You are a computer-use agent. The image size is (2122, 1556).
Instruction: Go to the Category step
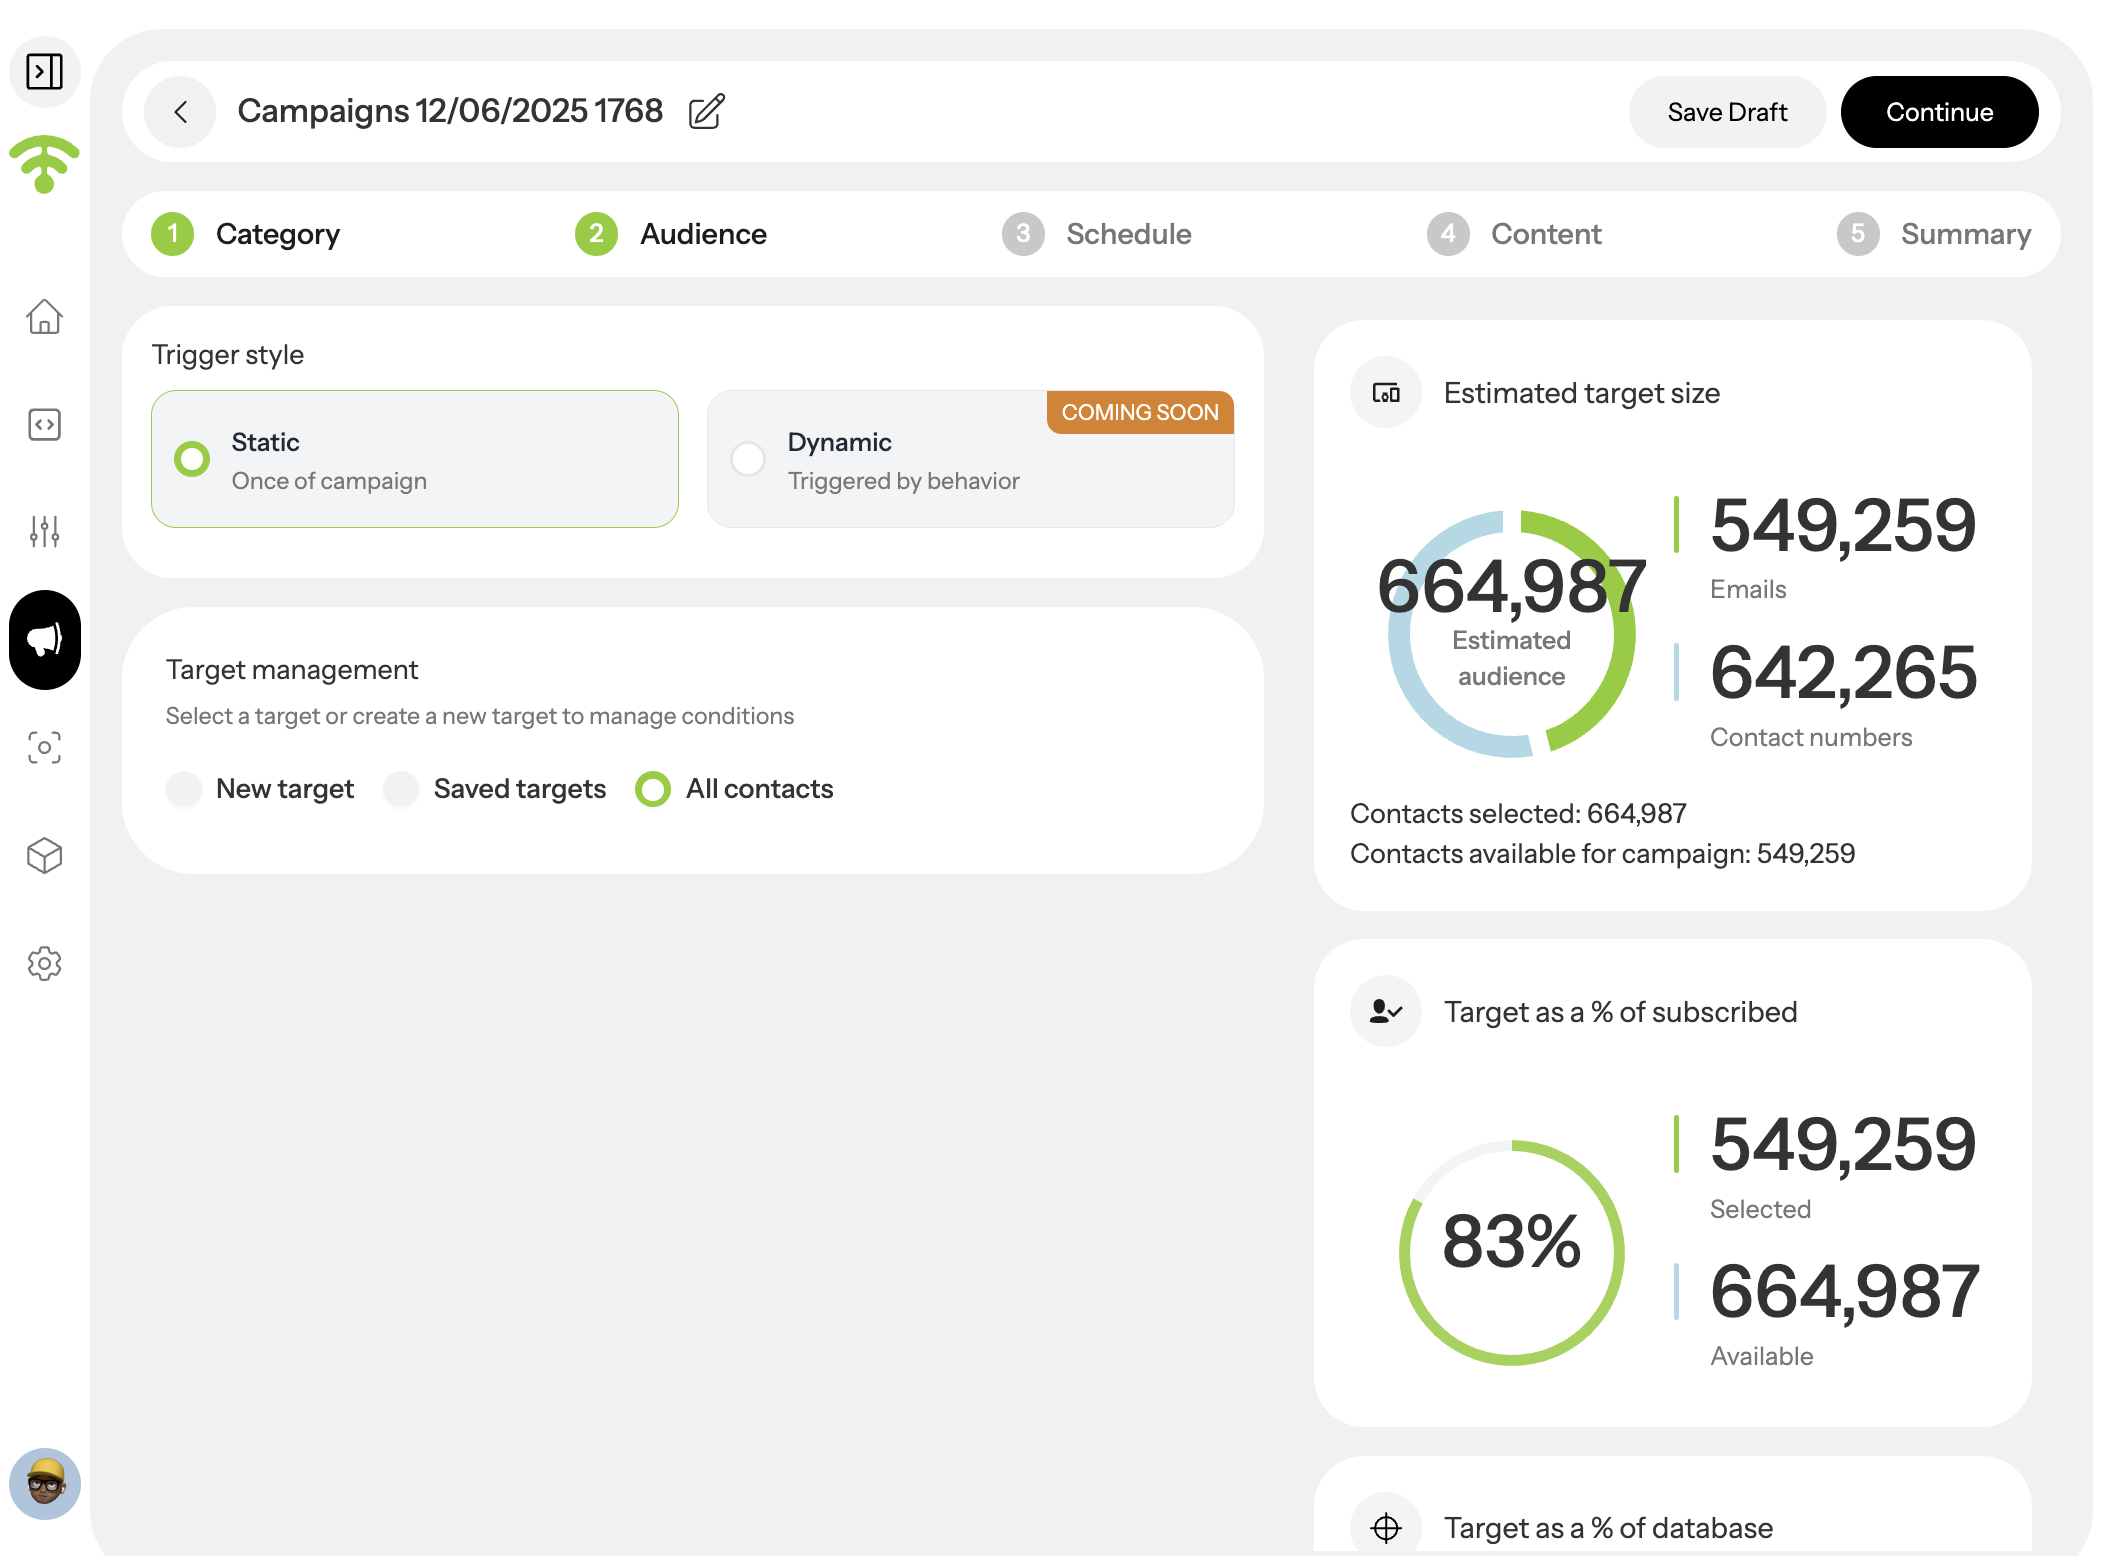tap(246, 234)
